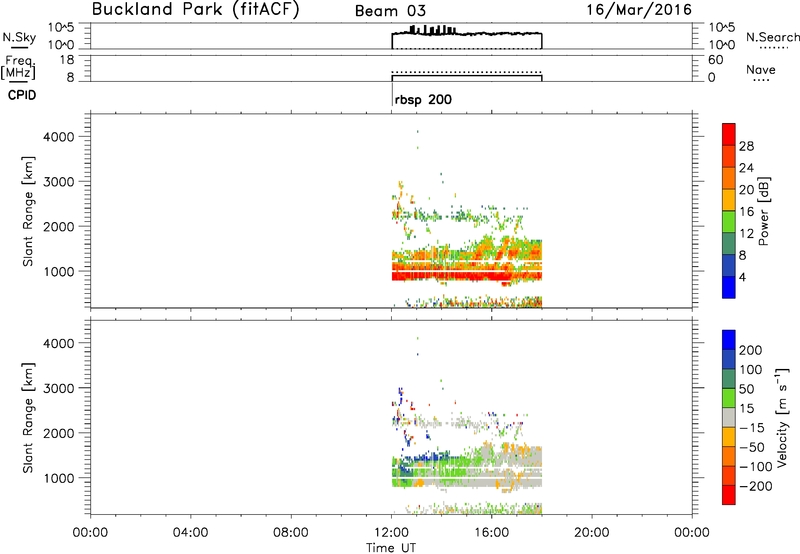The image size is (800, 554).
Task: Click 'Slant Range [km]' label of power panel
Action: 28,211
